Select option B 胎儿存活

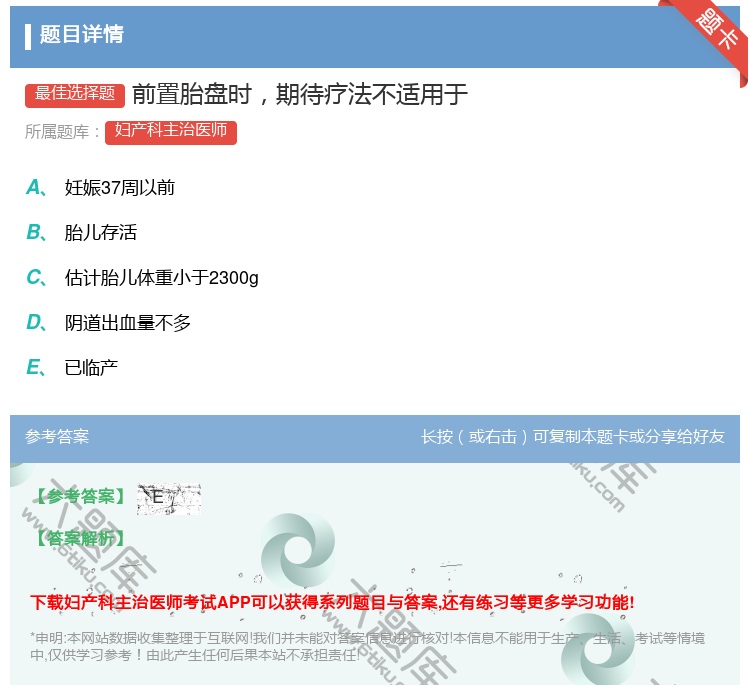coord(100,233)
